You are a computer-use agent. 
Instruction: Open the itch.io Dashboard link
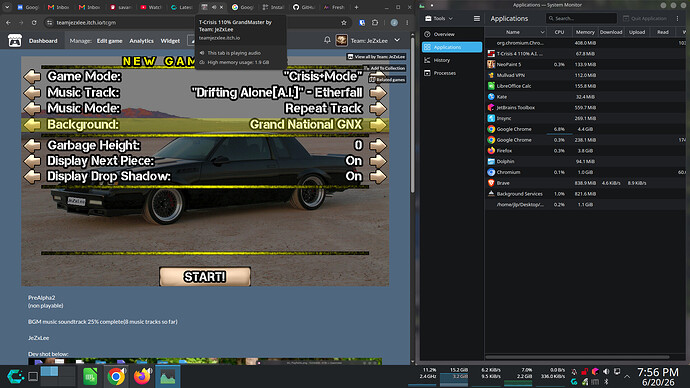tap(43, 41)
